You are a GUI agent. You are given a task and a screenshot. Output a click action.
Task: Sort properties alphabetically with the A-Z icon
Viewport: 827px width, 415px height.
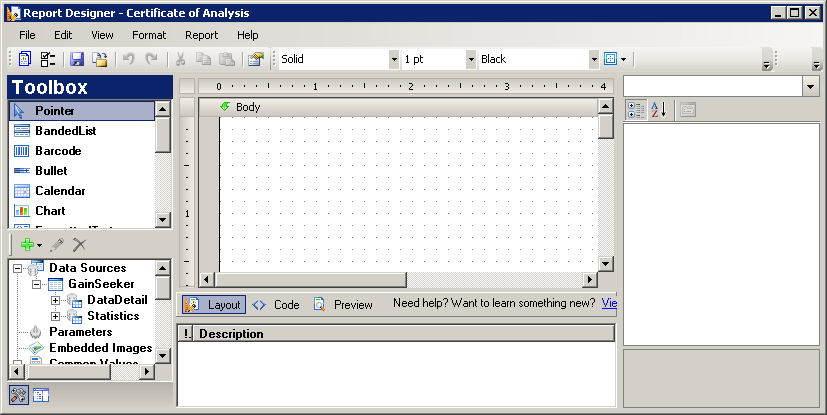pos(659,110)
